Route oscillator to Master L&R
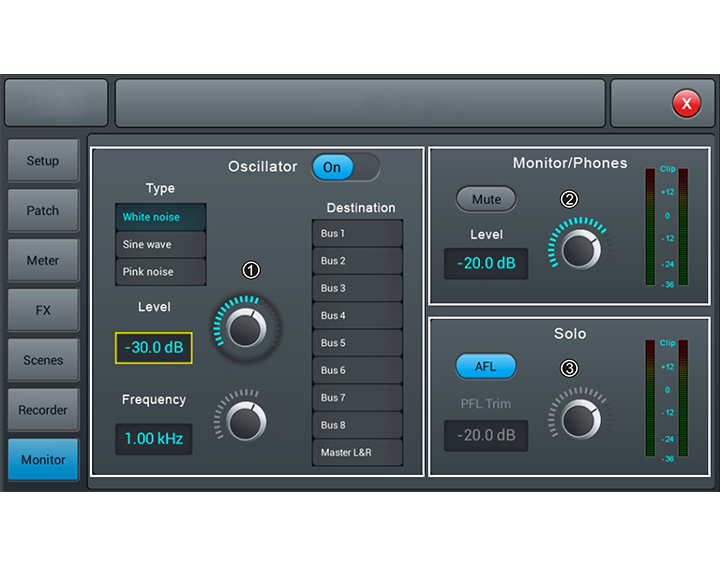Viewport: 720px width, 567px height. 357,453
